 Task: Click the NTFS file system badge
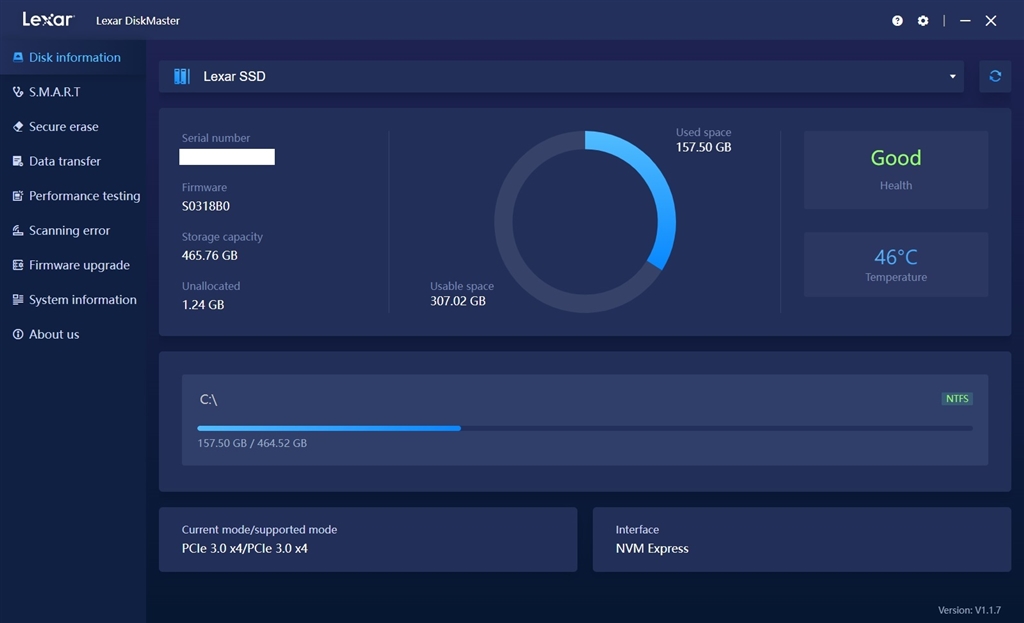pos(957,398)
